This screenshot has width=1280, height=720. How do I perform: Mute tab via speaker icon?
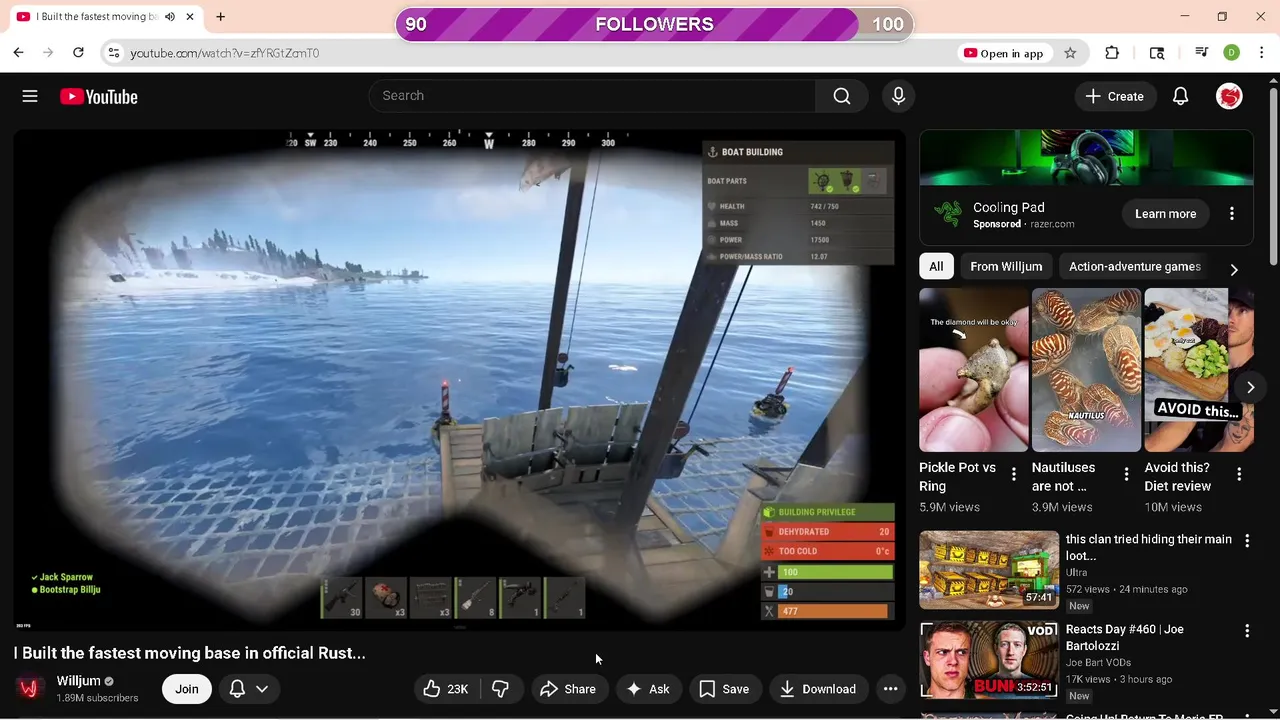(x=169, y=17)
